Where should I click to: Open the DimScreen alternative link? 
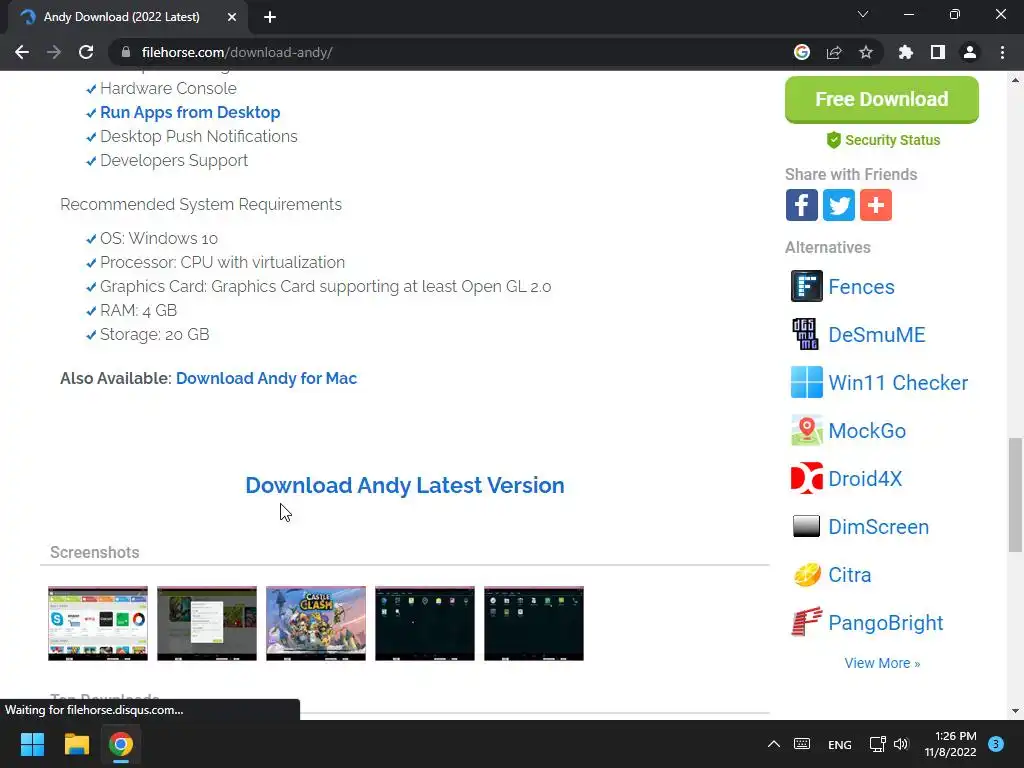tap(878, 526)
